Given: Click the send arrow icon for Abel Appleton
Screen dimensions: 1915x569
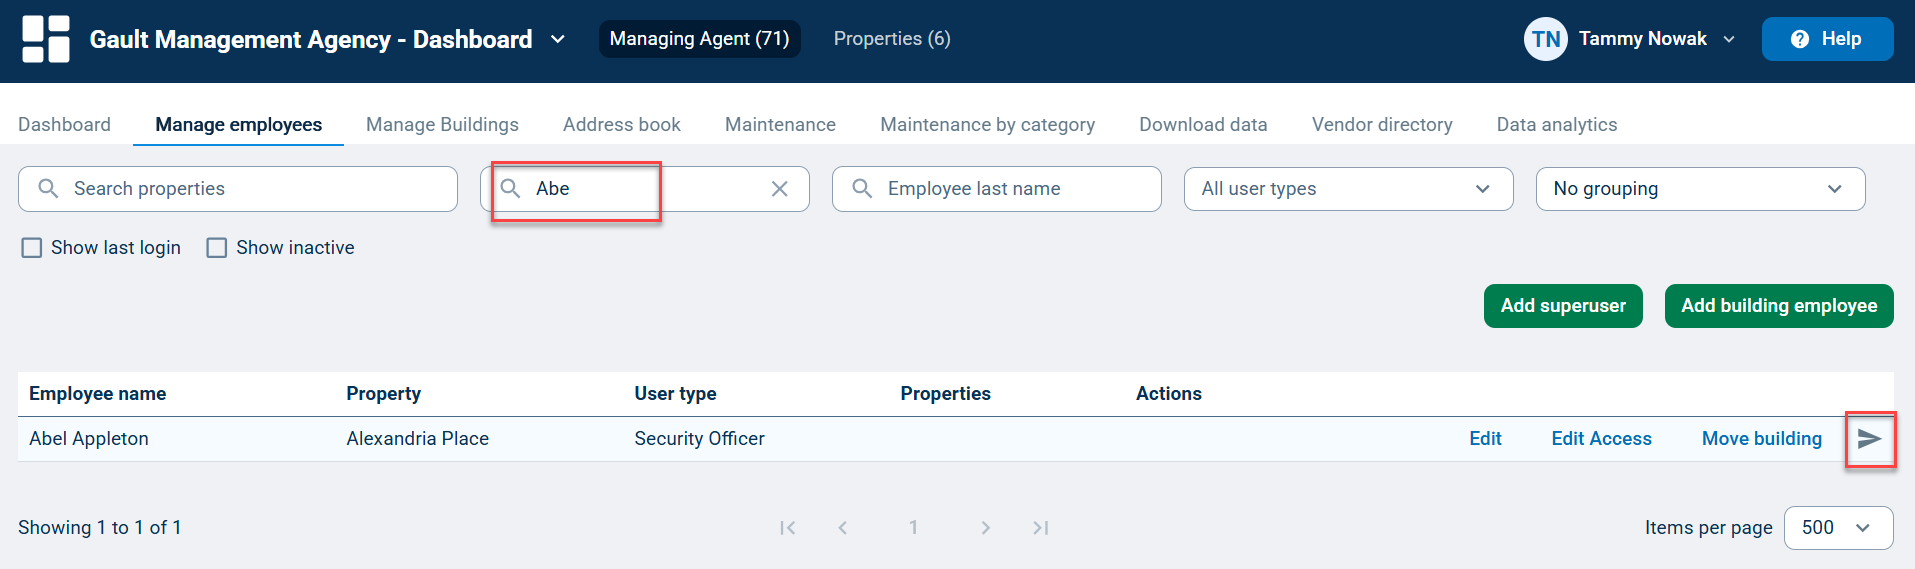Looking at the screenshot, I should 1869,439.
